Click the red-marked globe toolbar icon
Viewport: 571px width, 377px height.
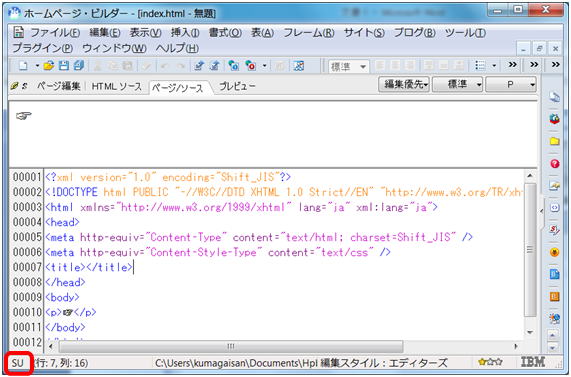(x=251, y=66)
